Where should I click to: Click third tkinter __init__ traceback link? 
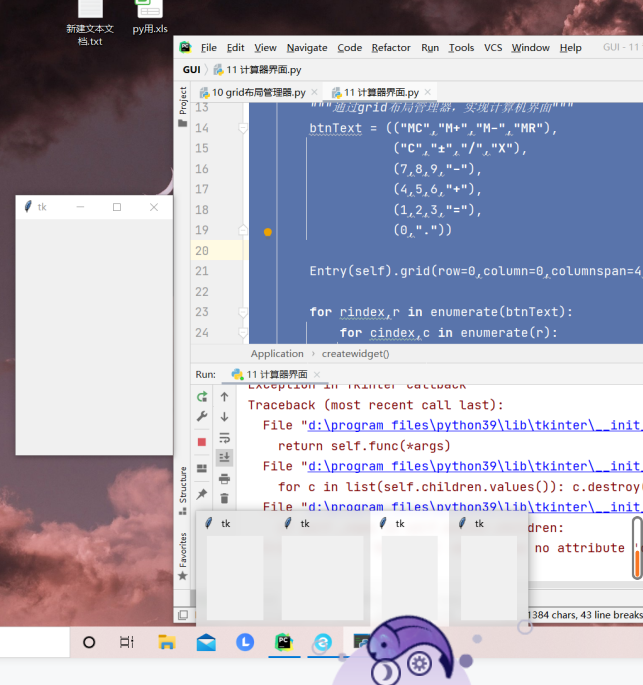[x=475, y=507]
